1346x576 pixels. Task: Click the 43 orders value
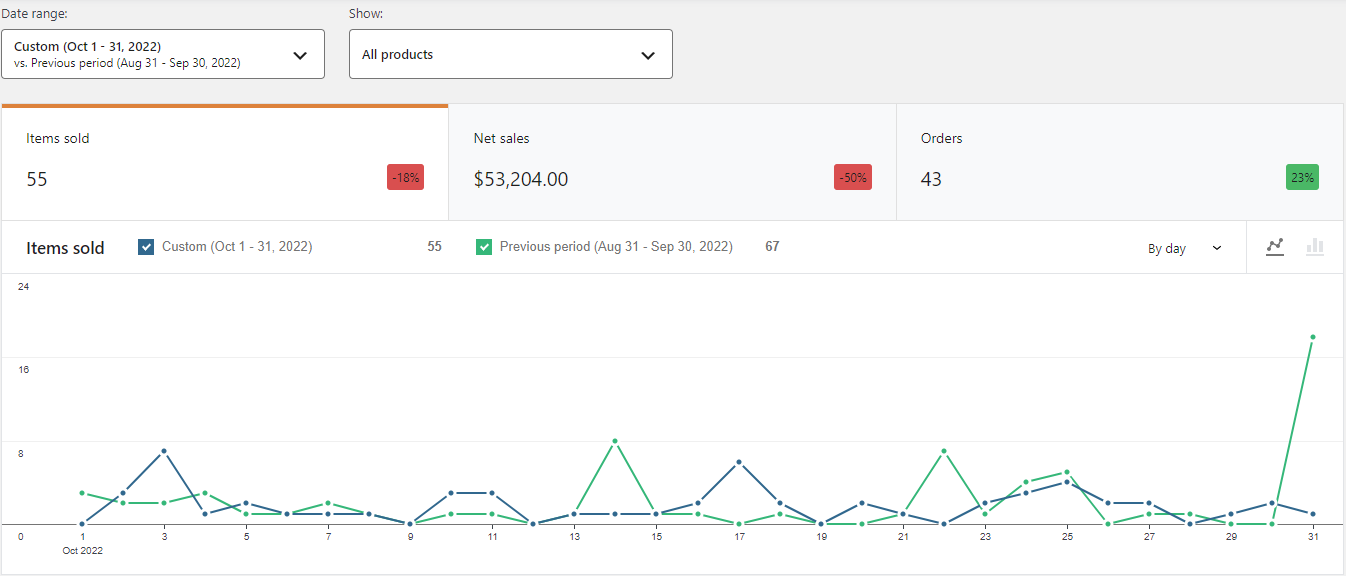[x=931, y=179]
